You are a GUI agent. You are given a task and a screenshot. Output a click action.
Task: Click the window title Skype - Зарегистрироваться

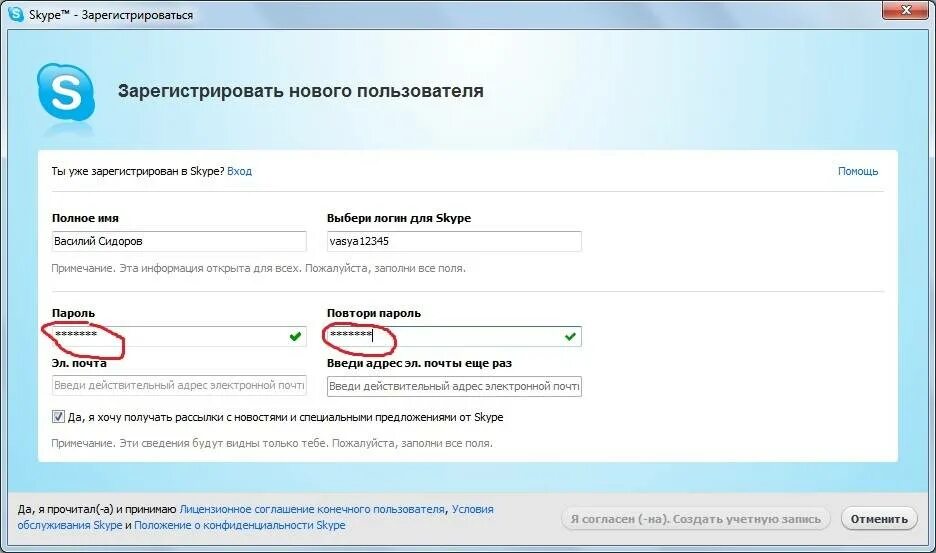(x=111, y=15)
